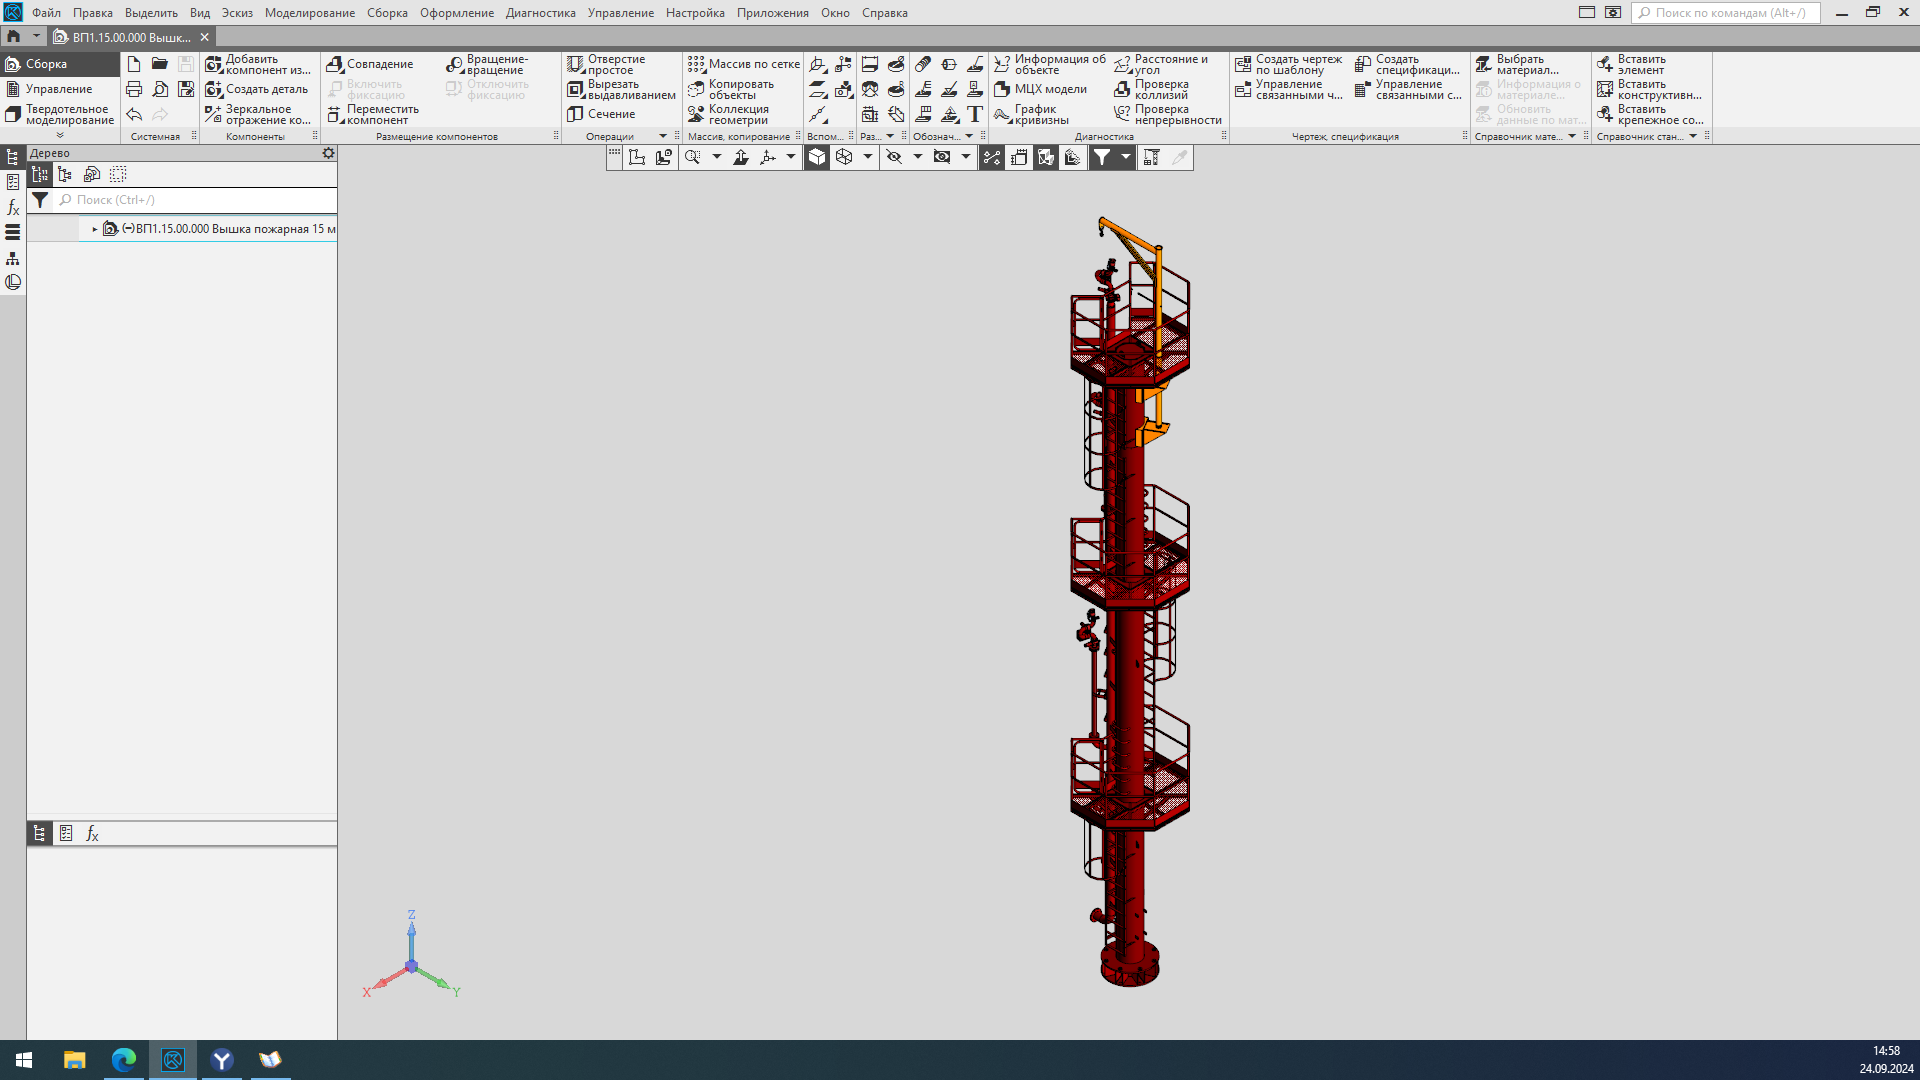Viewport: 1920px width, 1080px height.
Task: Click the Move component tool
Action: (x=335, y=114)
